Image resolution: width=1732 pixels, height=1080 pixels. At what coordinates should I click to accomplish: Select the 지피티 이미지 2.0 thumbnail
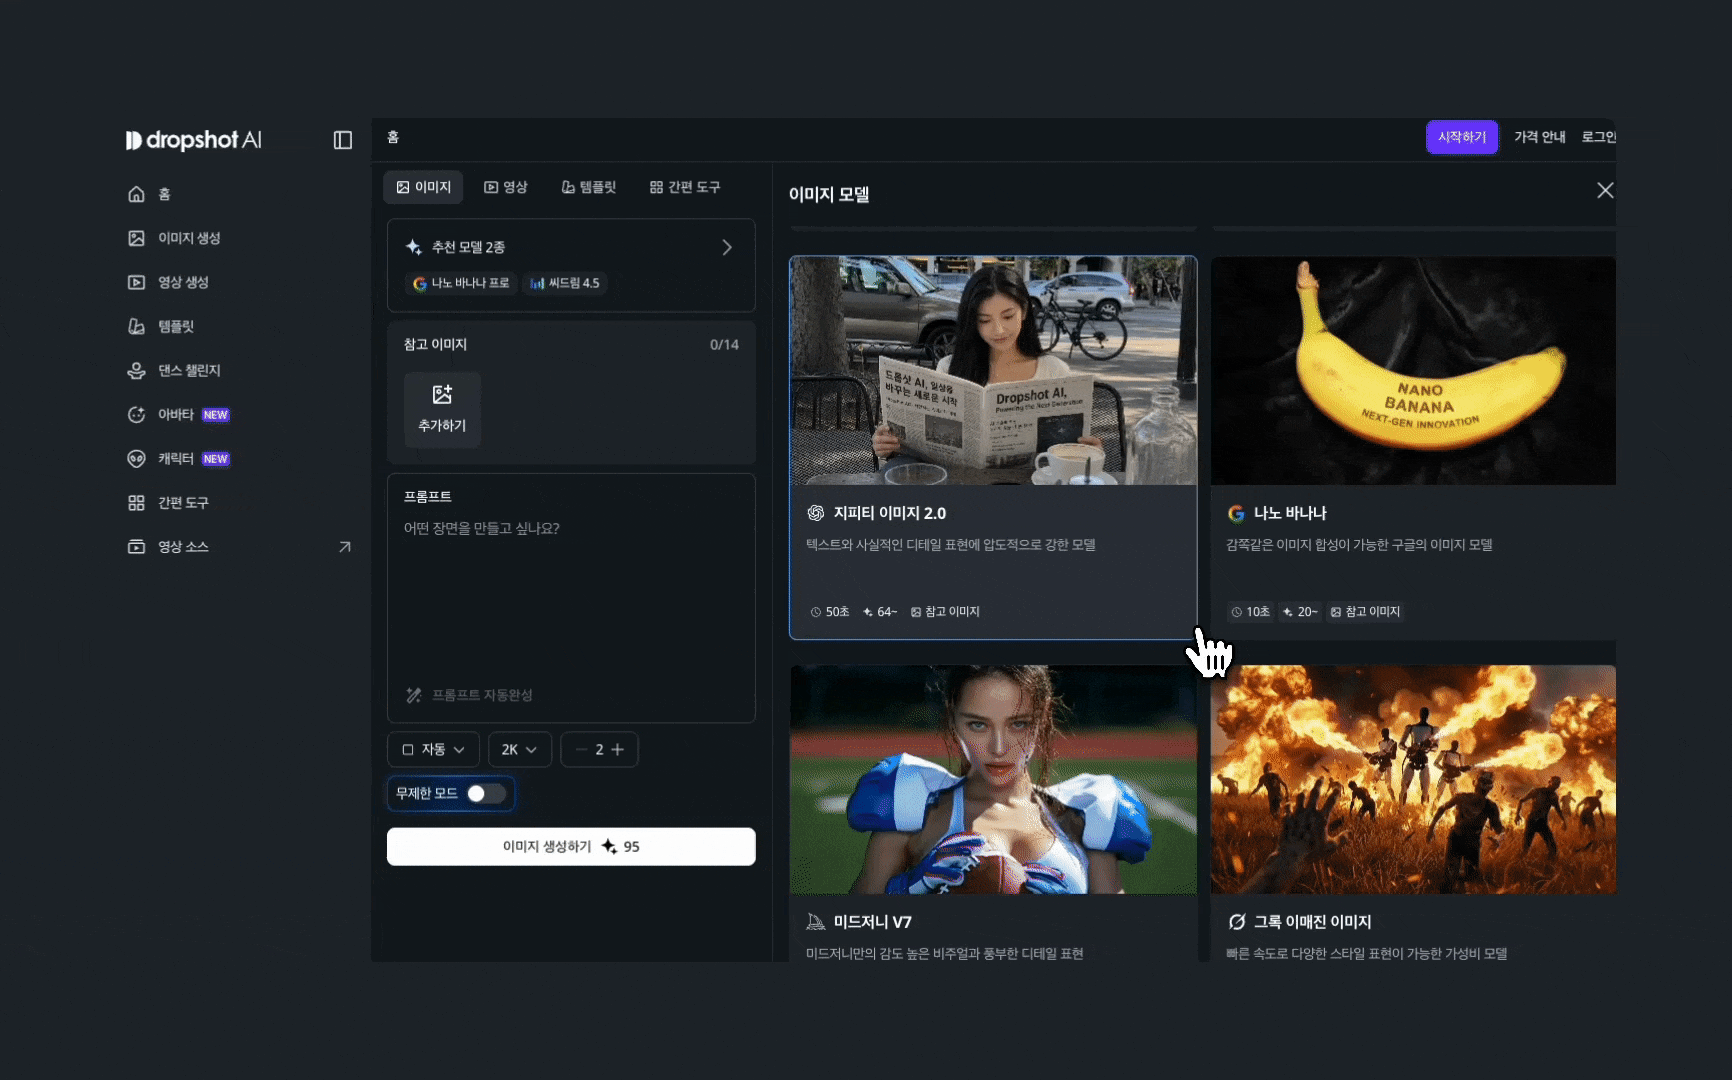click(993, 371)
